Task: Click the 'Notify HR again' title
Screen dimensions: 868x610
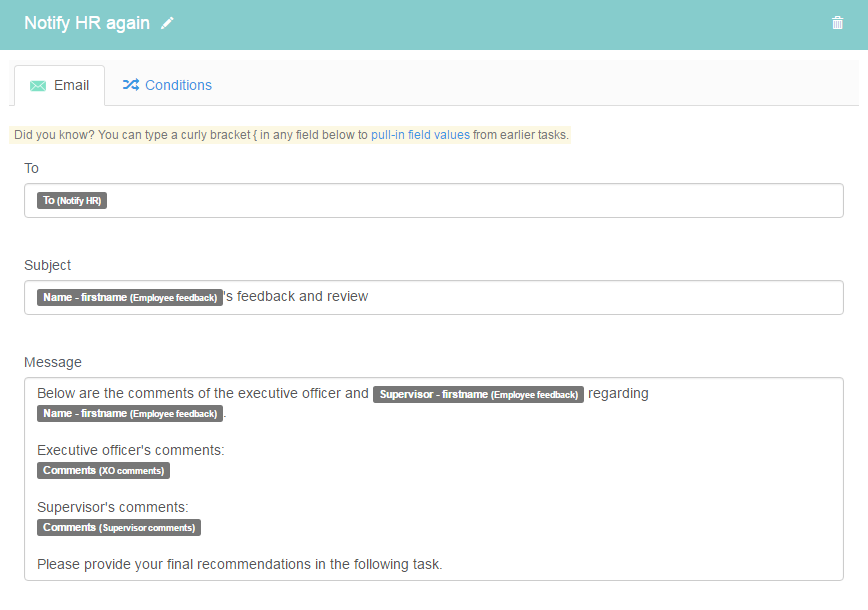Action: (x=87, y=23)
